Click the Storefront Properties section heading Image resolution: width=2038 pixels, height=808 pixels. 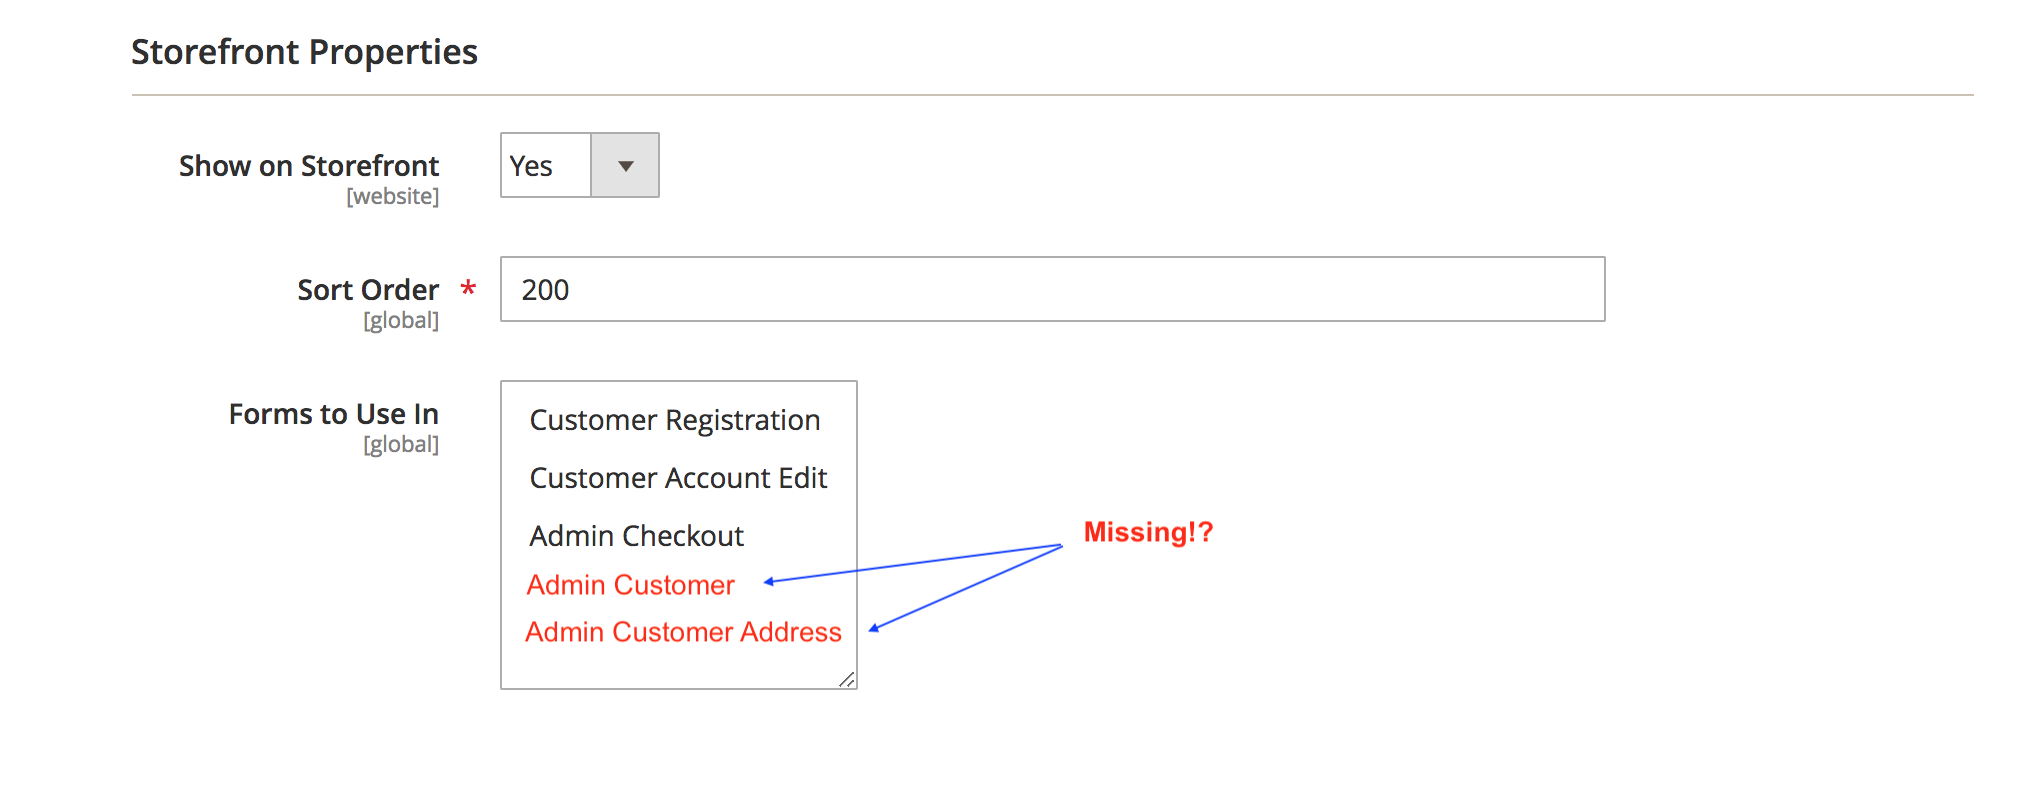(x=305, y=51)
